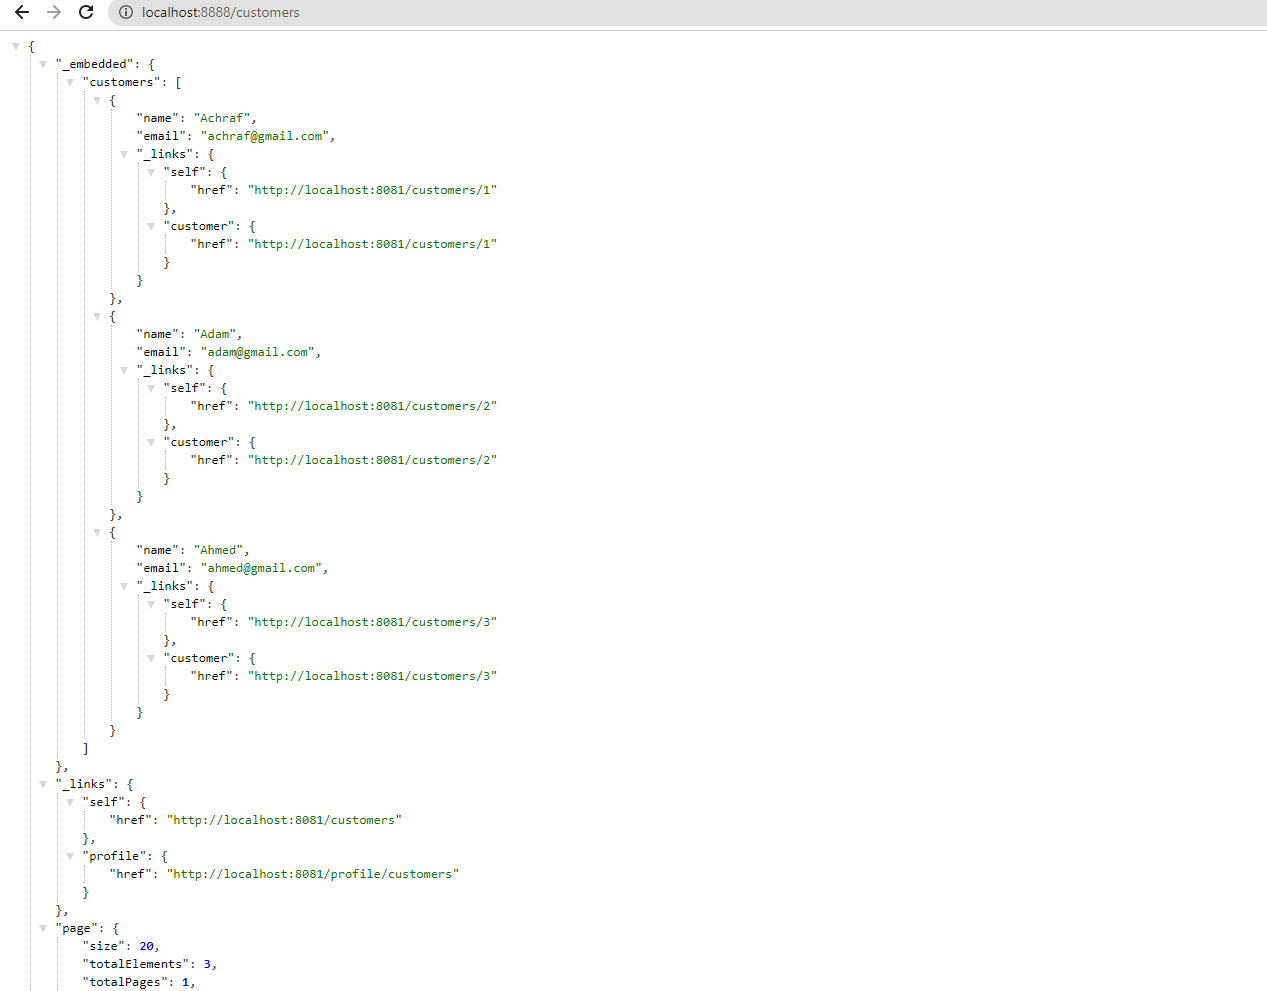Collapse the "self" link under Adam
1267x991 pixels.
coord(151,388)
